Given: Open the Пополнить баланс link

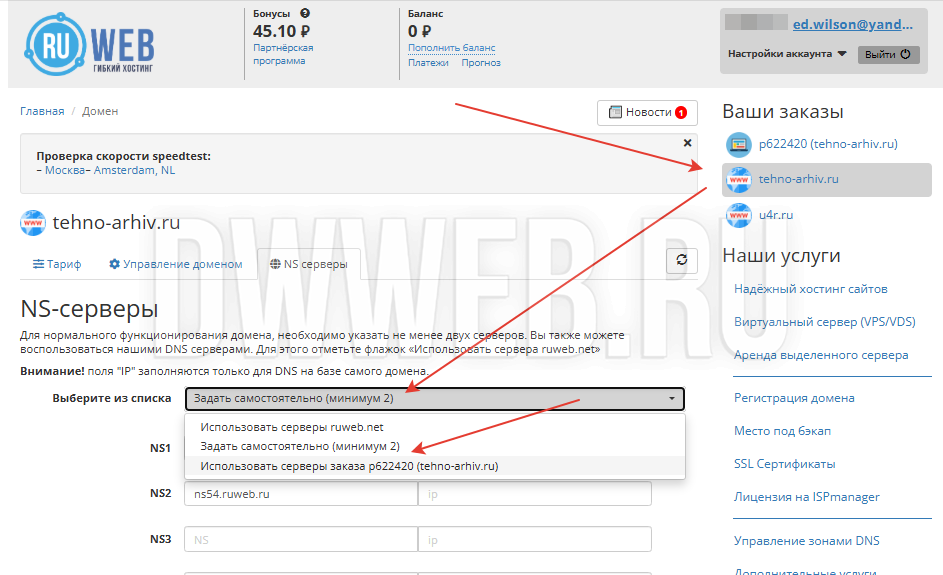Looking at the screenshot, I should tap(452, 48).
